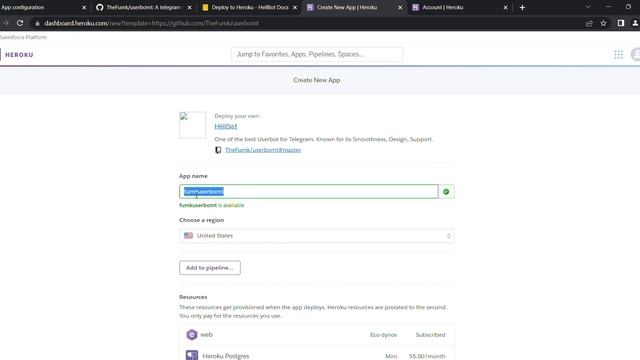Open the HellBot link
Screen dimensions: 640x360
click(226, 126)
